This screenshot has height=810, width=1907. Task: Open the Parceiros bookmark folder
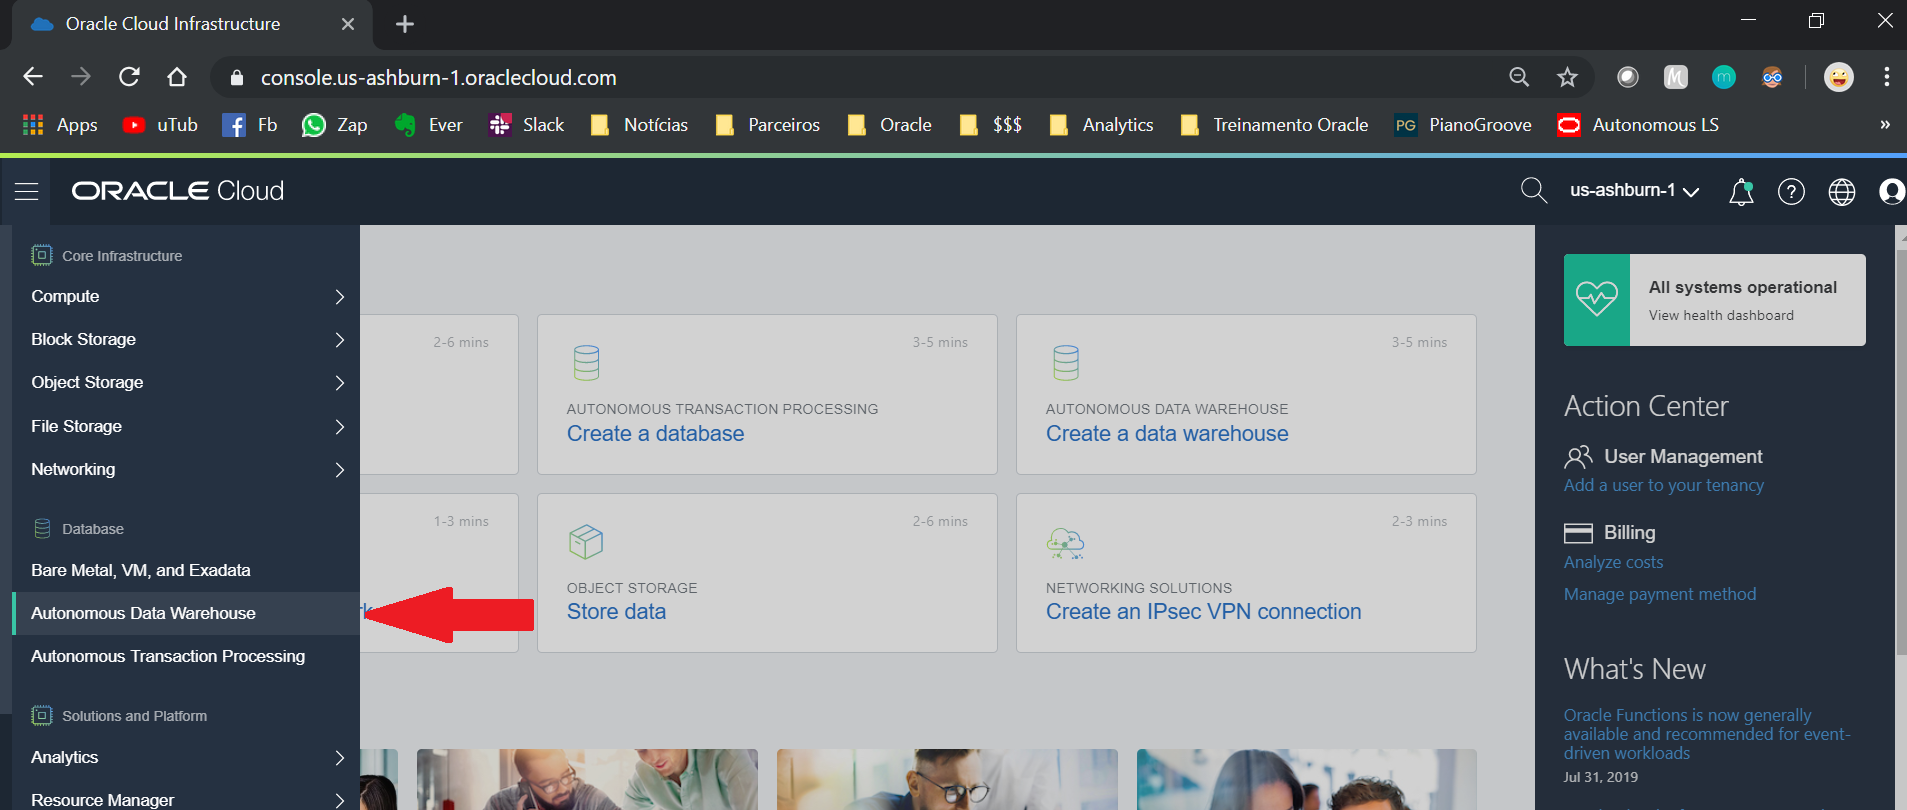tap(768, 125)
